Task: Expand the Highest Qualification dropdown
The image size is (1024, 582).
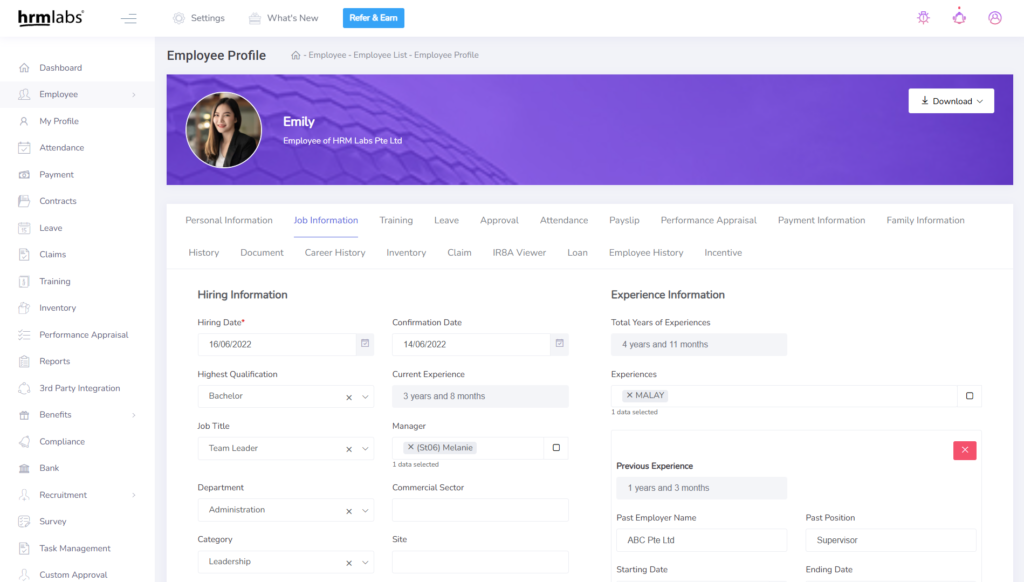Action: click(x=365, y=397)
